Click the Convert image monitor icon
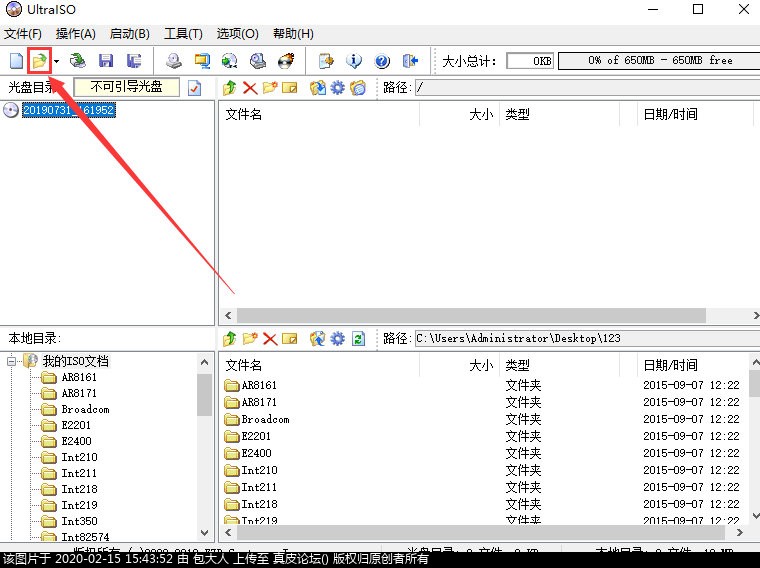Image resolution: width=760 pixels, height=568 pixels. (202, 61)
